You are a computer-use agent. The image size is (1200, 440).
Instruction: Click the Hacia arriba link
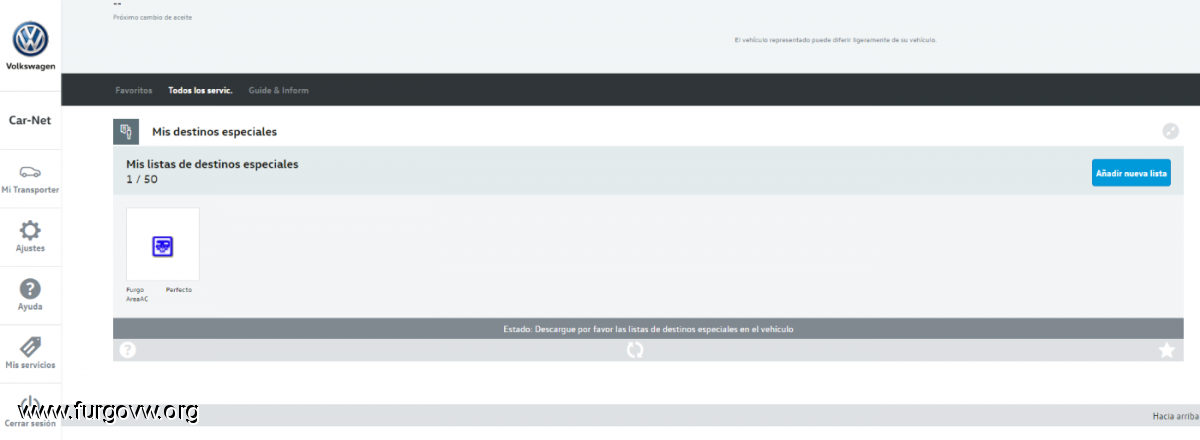pyautogui.click(x=1174, y=416)
